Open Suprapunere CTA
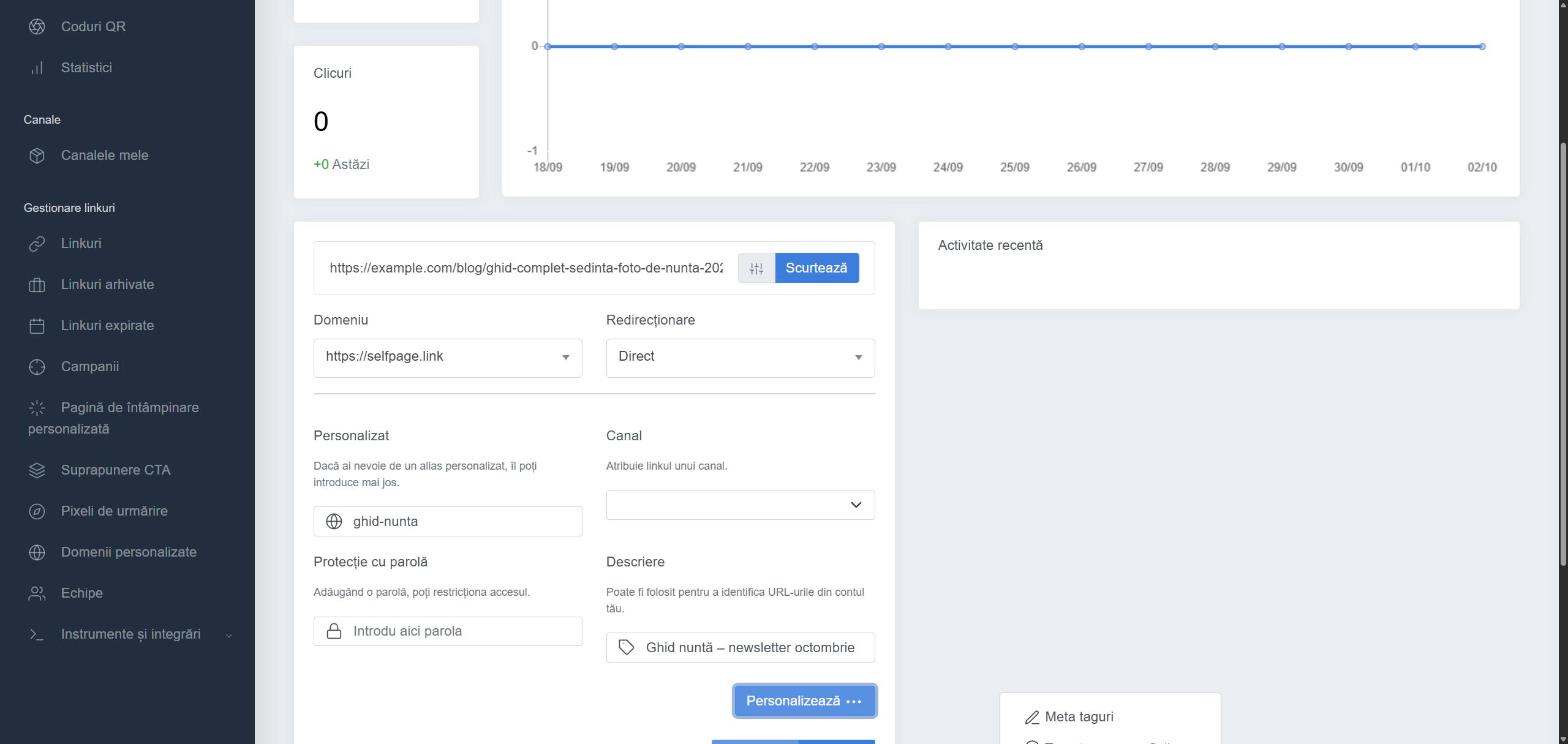The width and height of the screenshot is (1568, 744). click(x=115, y=470)
